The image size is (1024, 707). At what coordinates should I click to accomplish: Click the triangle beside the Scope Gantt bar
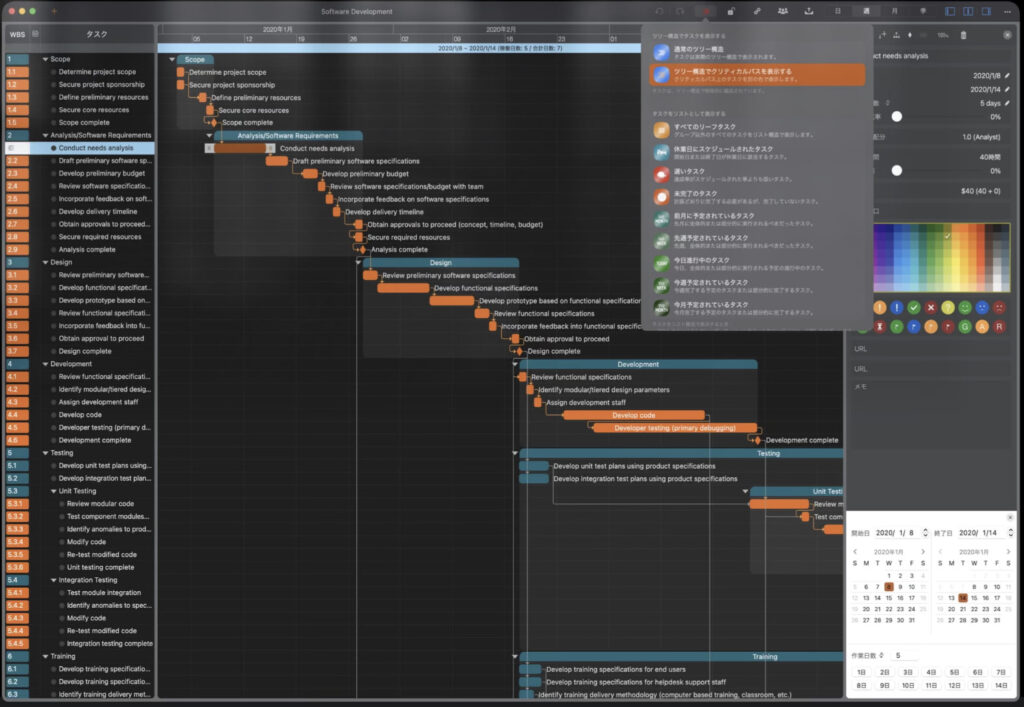pyautogui.click(x=172, y=59)
